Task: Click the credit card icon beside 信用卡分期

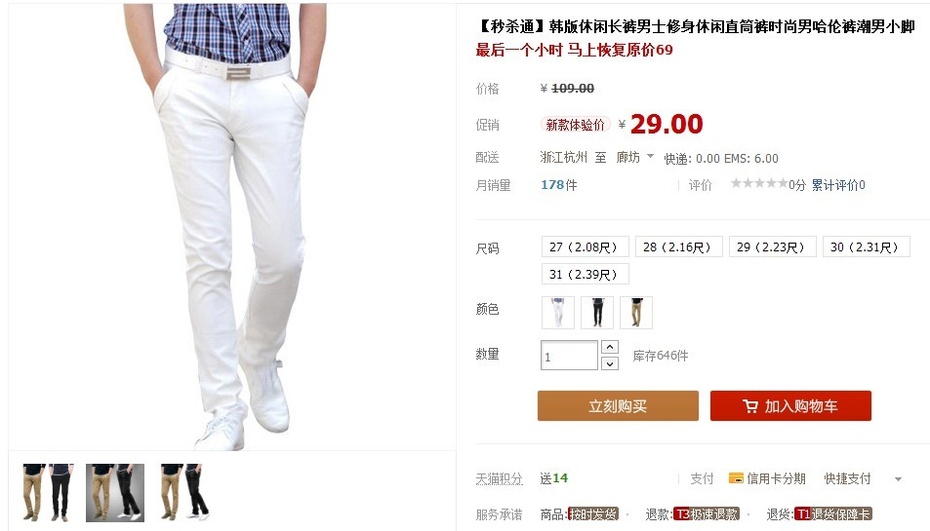Action: [x=735, y=478]
